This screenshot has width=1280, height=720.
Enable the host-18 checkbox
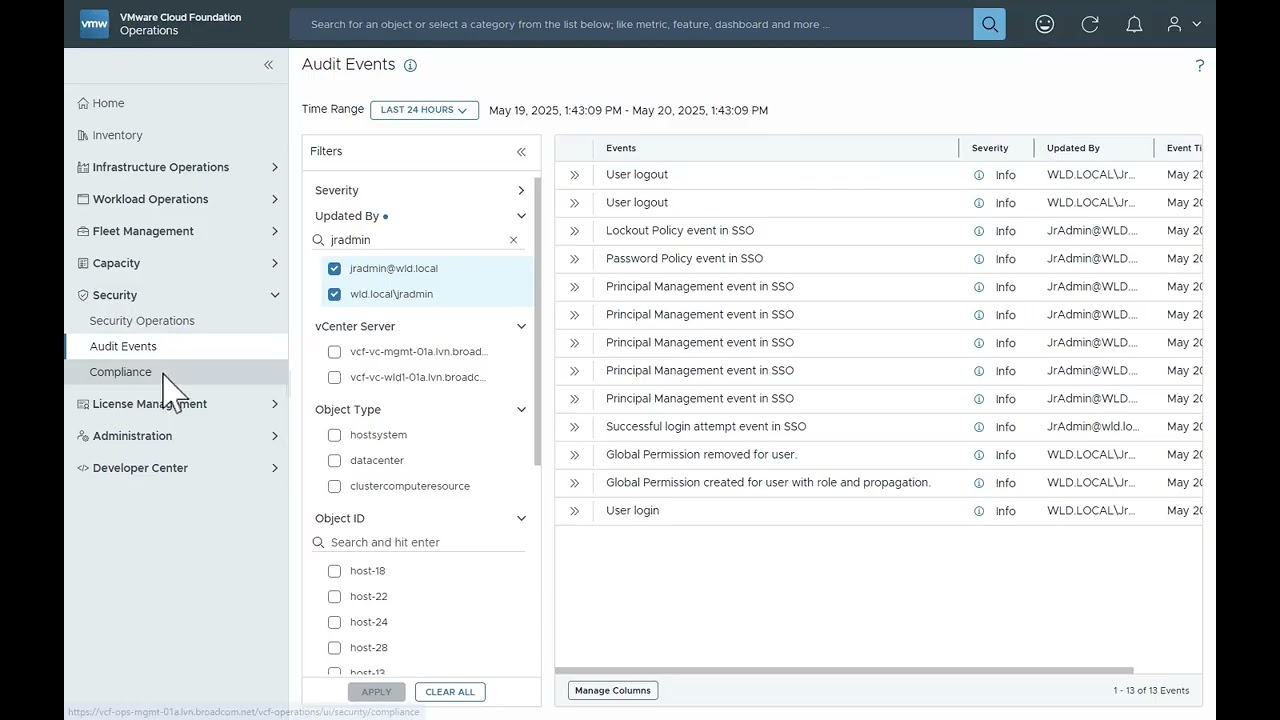334,571
